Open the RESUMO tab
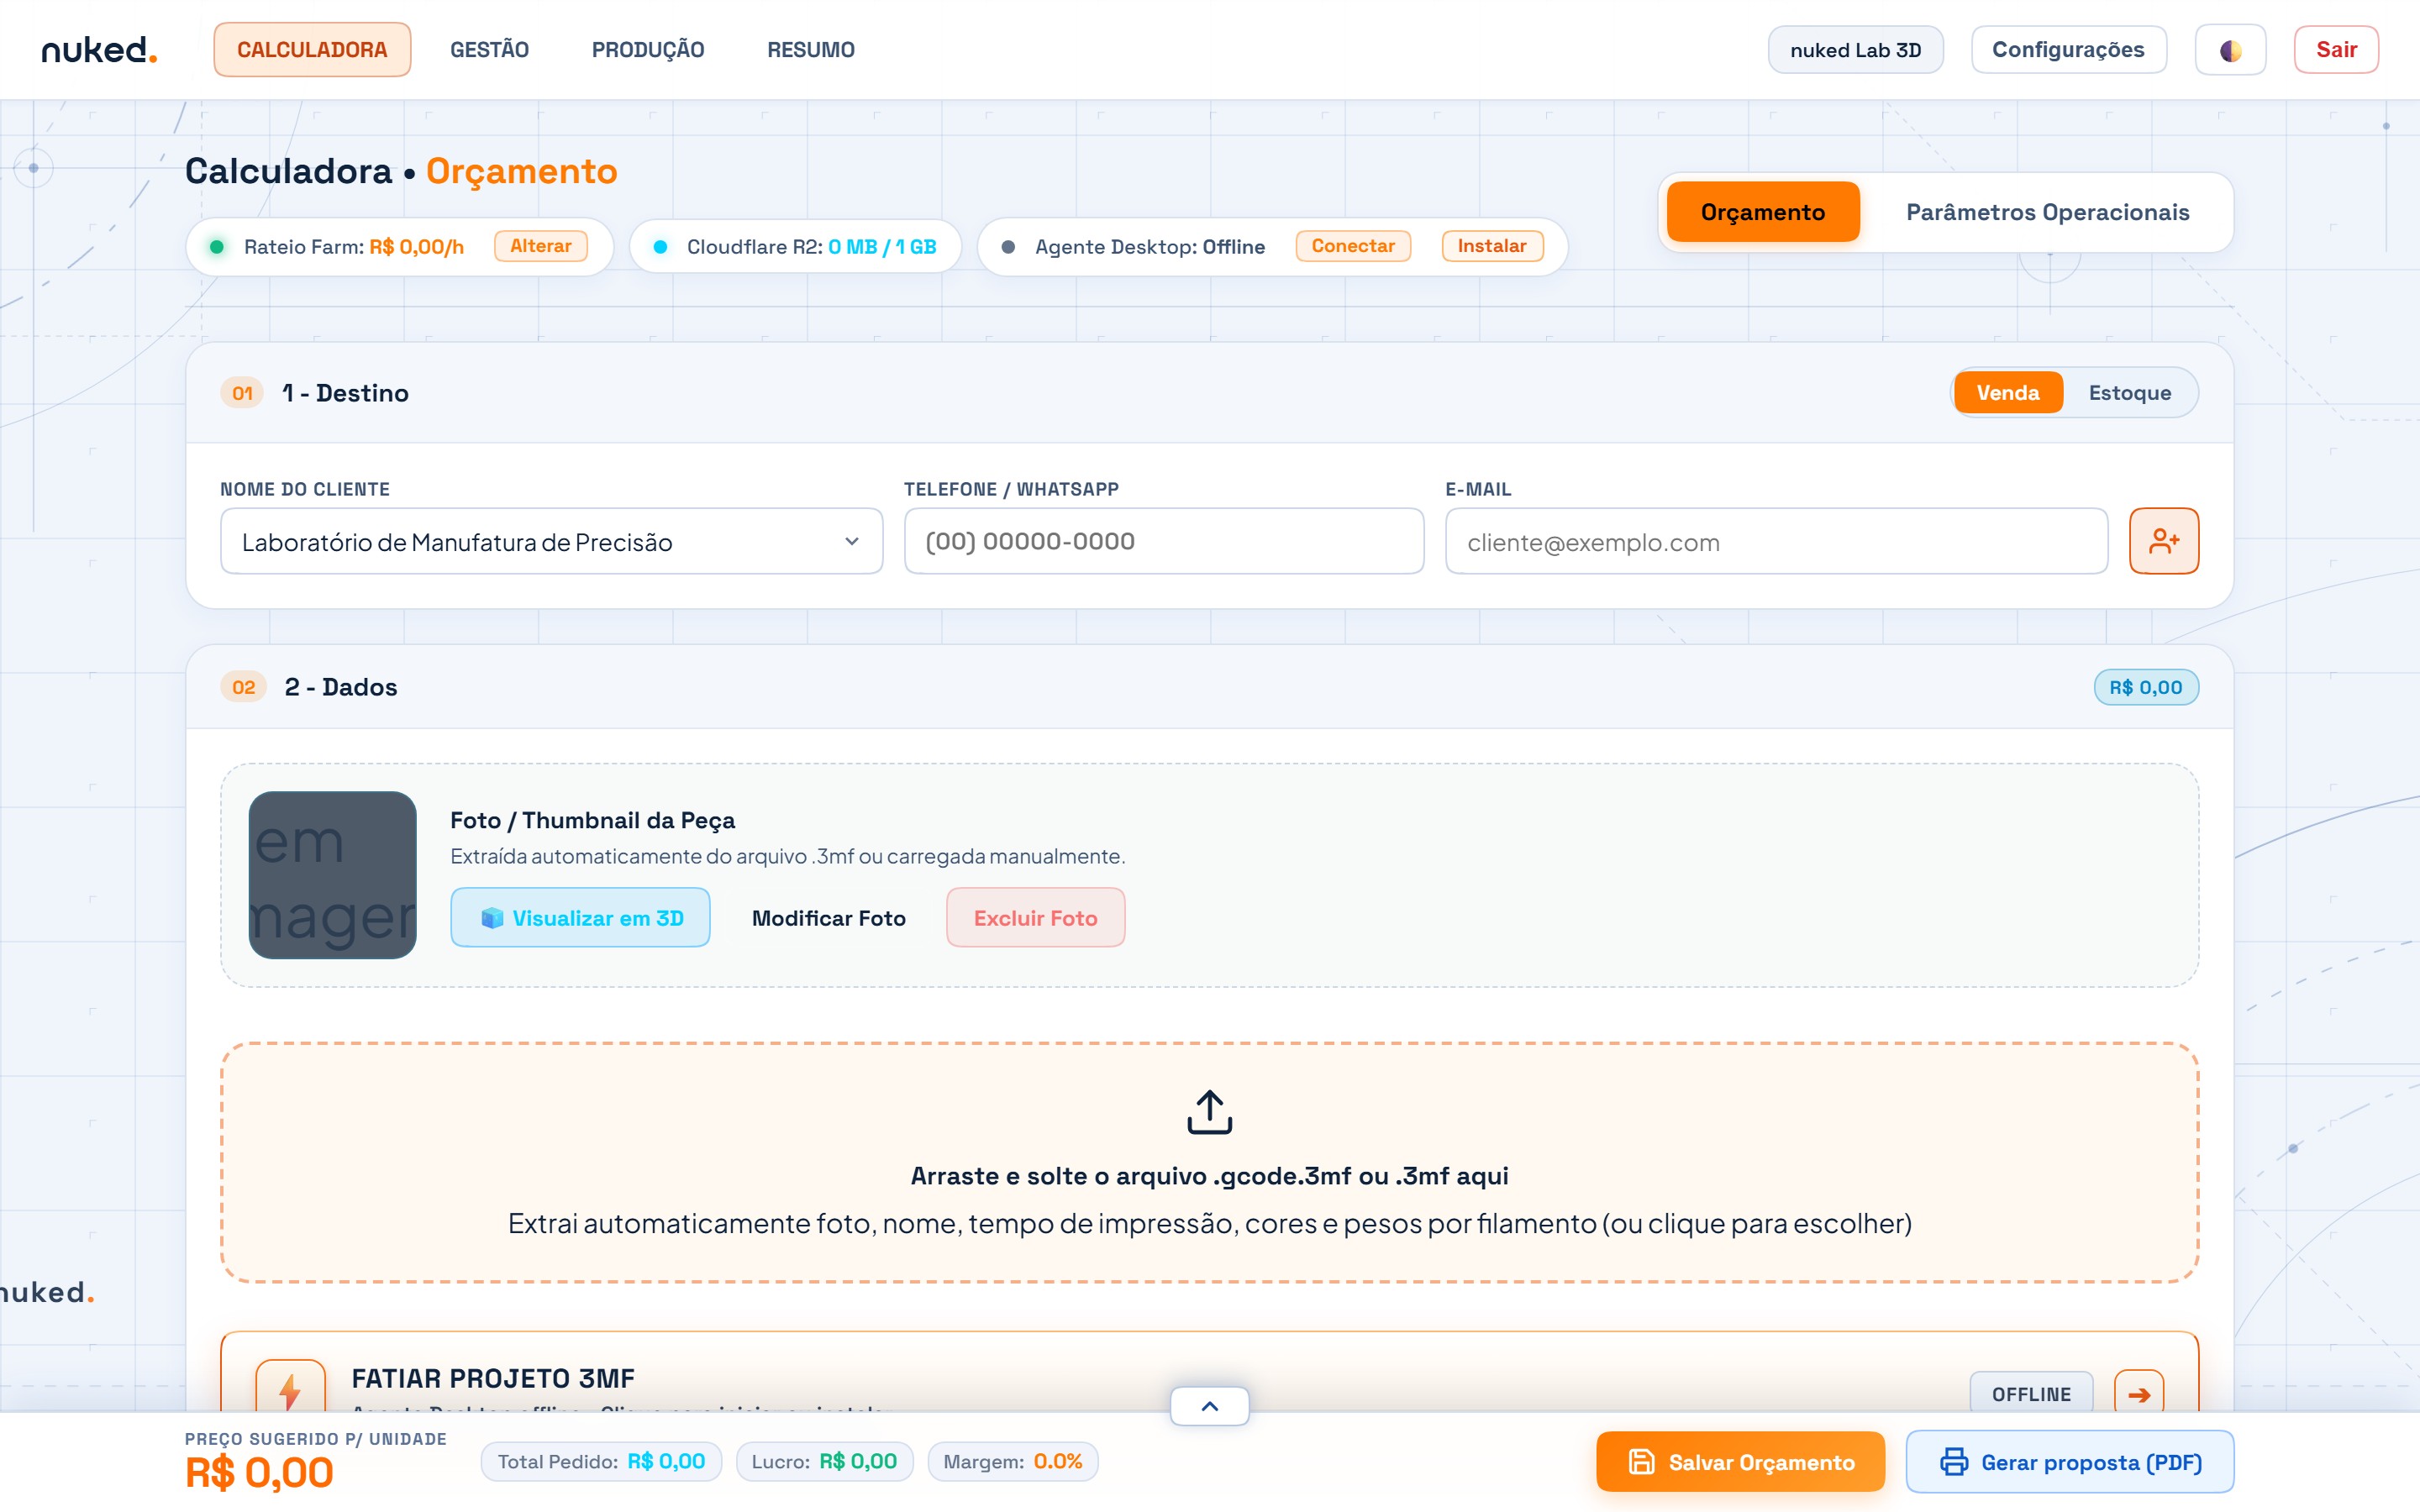 (811, 50)
